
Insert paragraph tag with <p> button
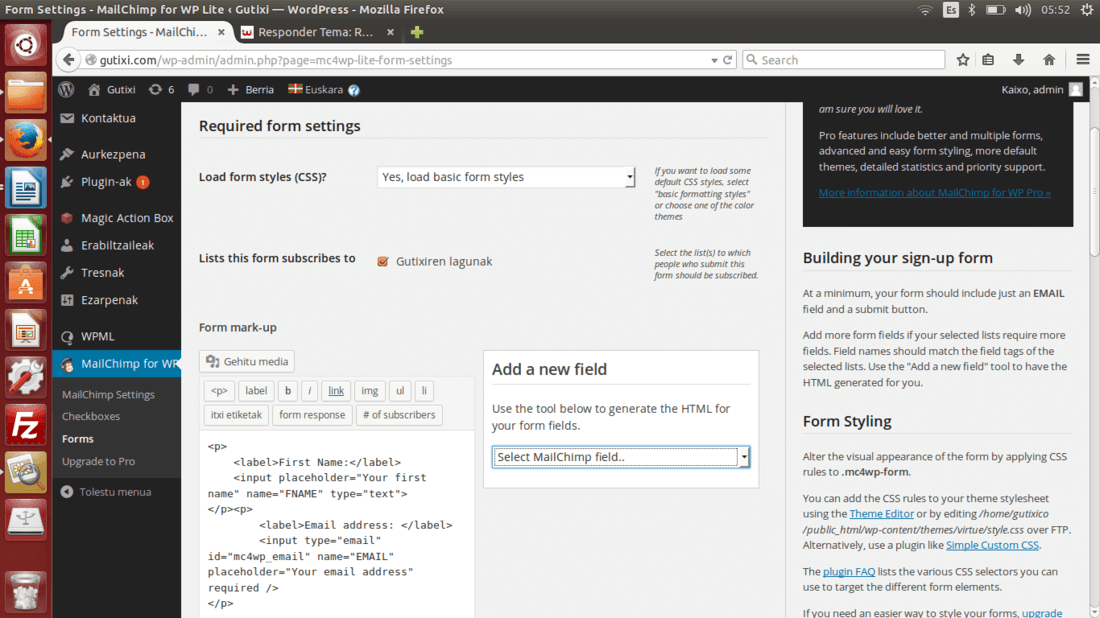pyautogui.click(x=219, y=391)
